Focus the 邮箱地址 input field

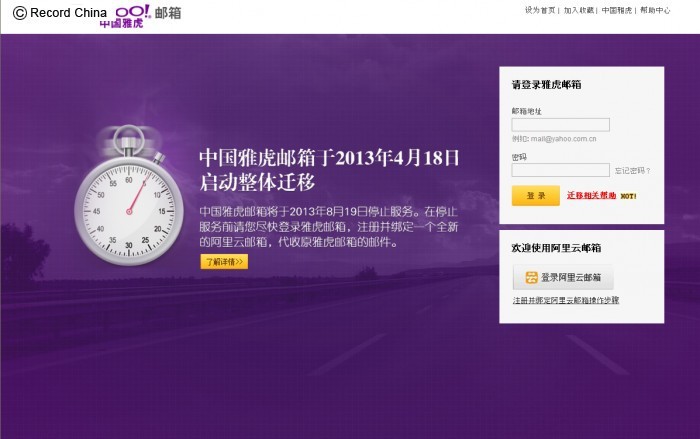pos(560,125)
